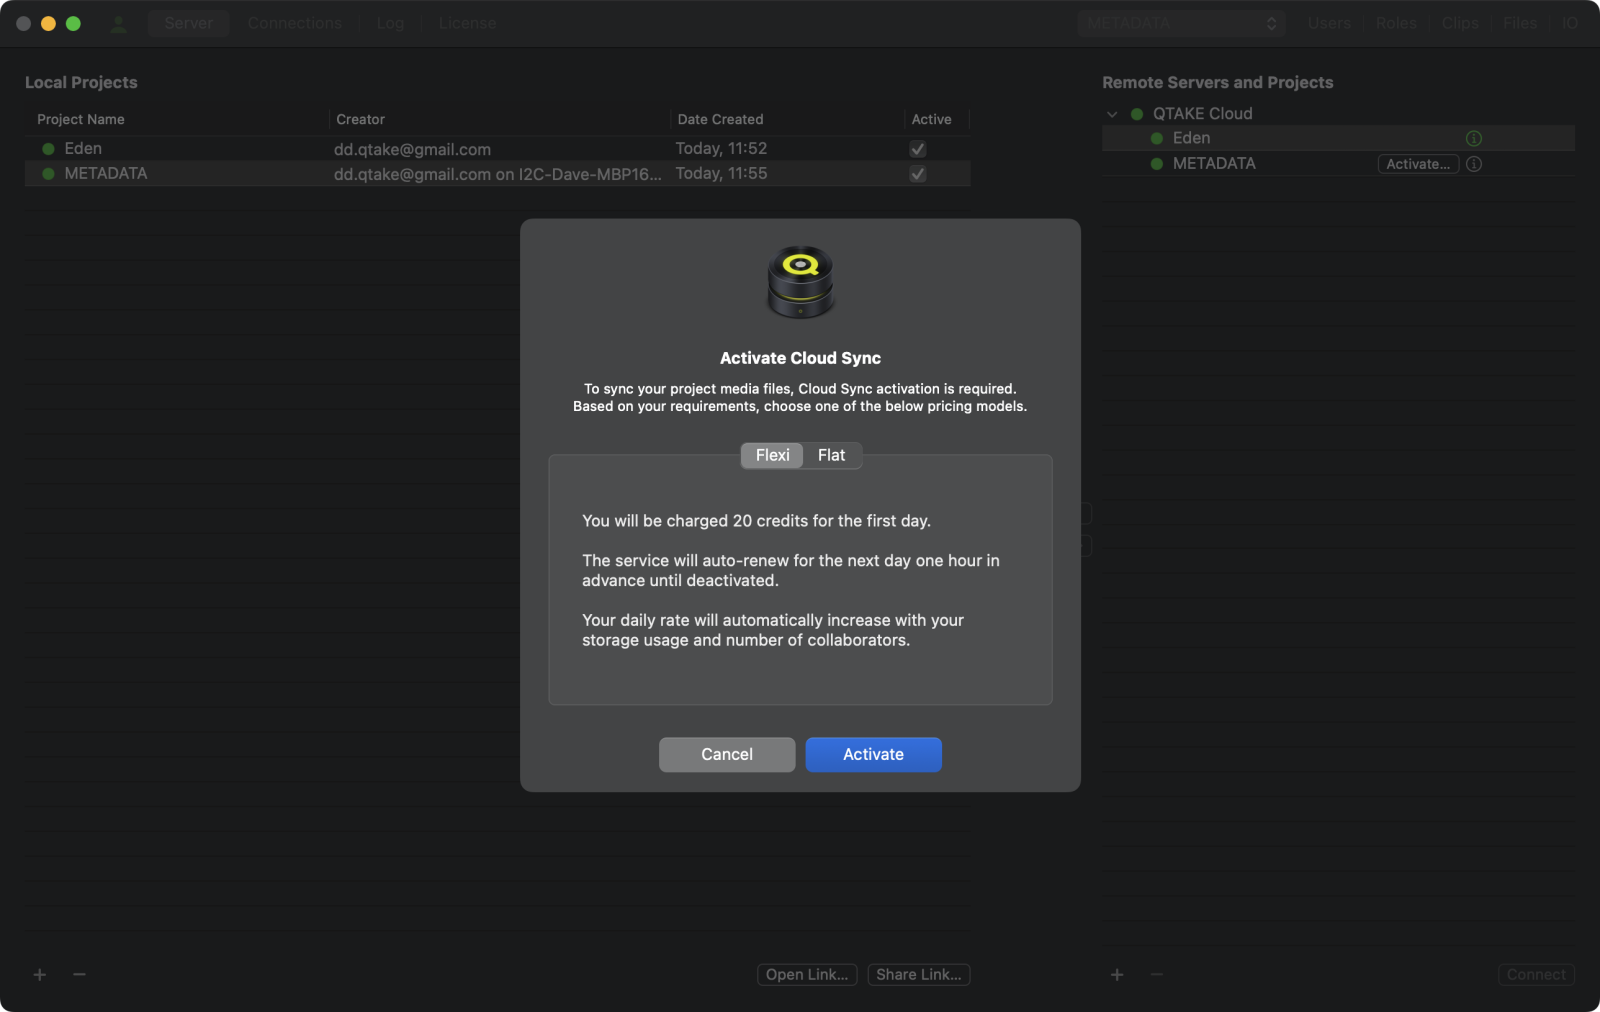This screenshot has height=1012, width=1600.
Task: Add a new local project with plus icon
Action: 39,974
